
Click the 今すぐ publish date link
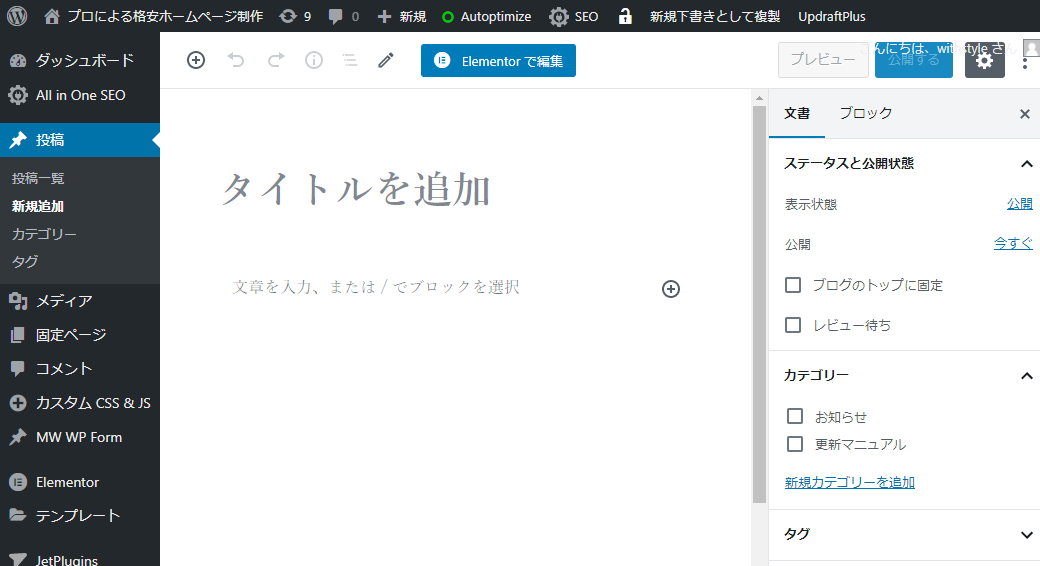point(1013,244)
